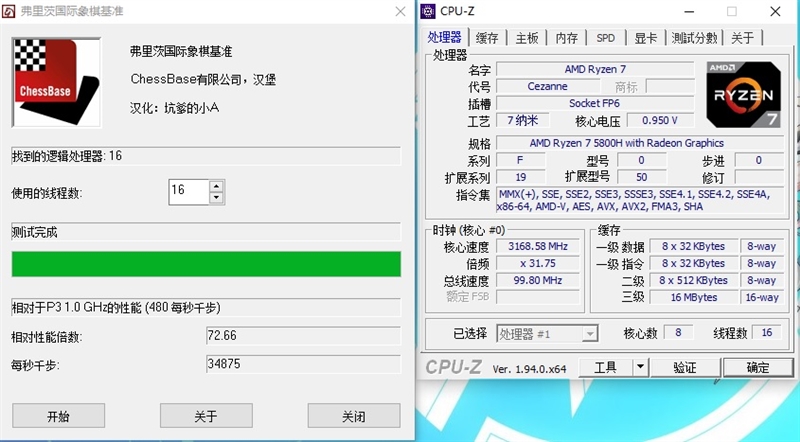Click the AMD Ryzen 7 logo
The height and width of the screenshot is (442, 800).
pyautogui.click(x=744, y=95)
